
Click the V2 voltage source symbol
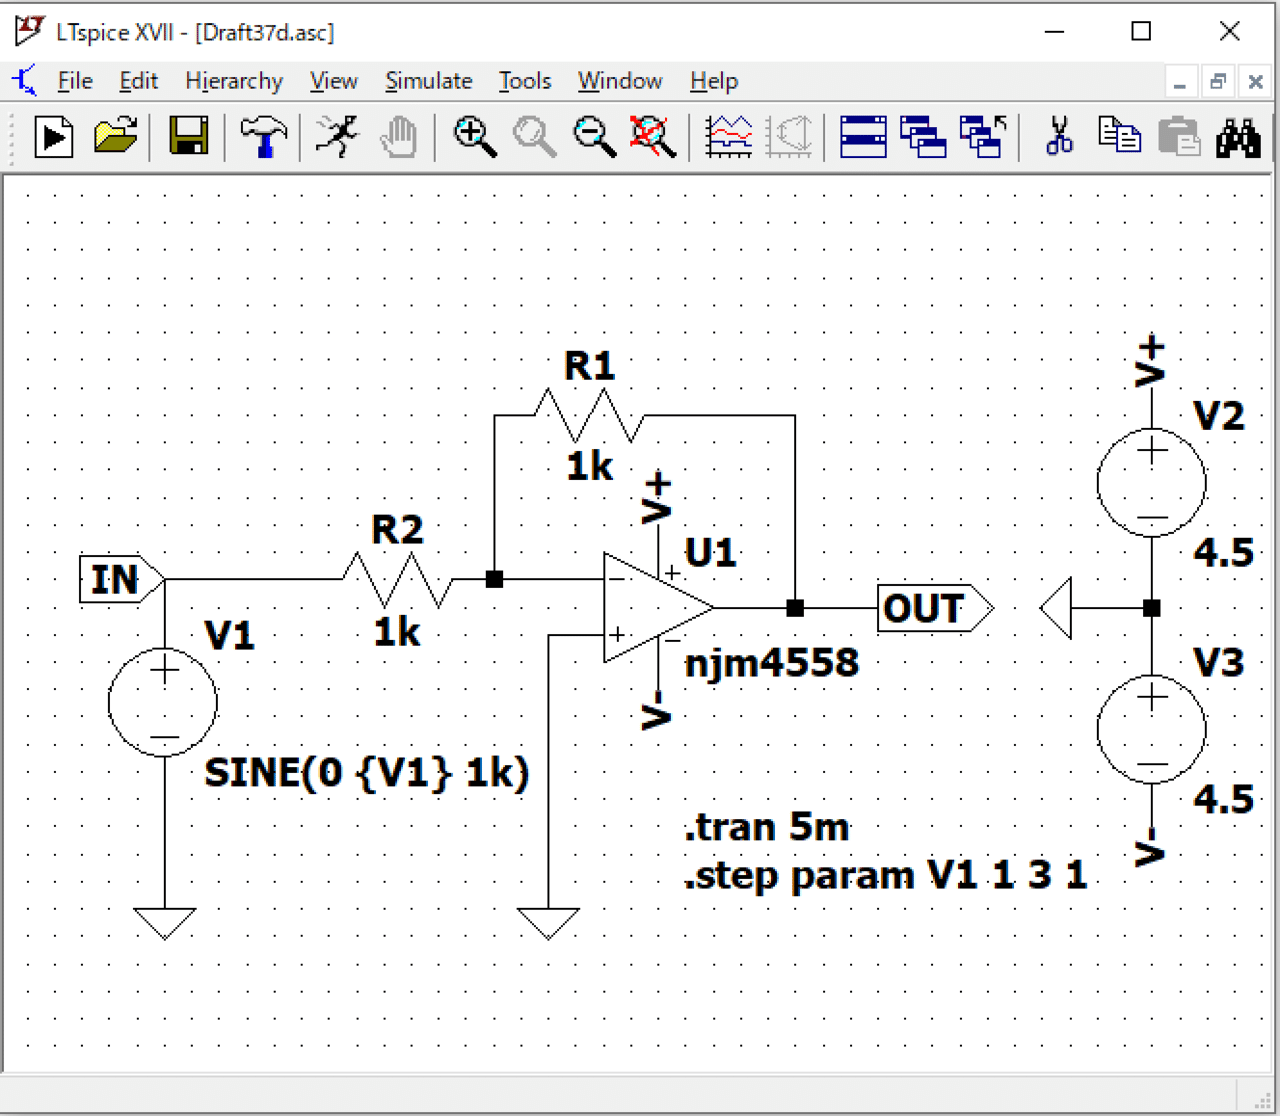pos(1151,482)
